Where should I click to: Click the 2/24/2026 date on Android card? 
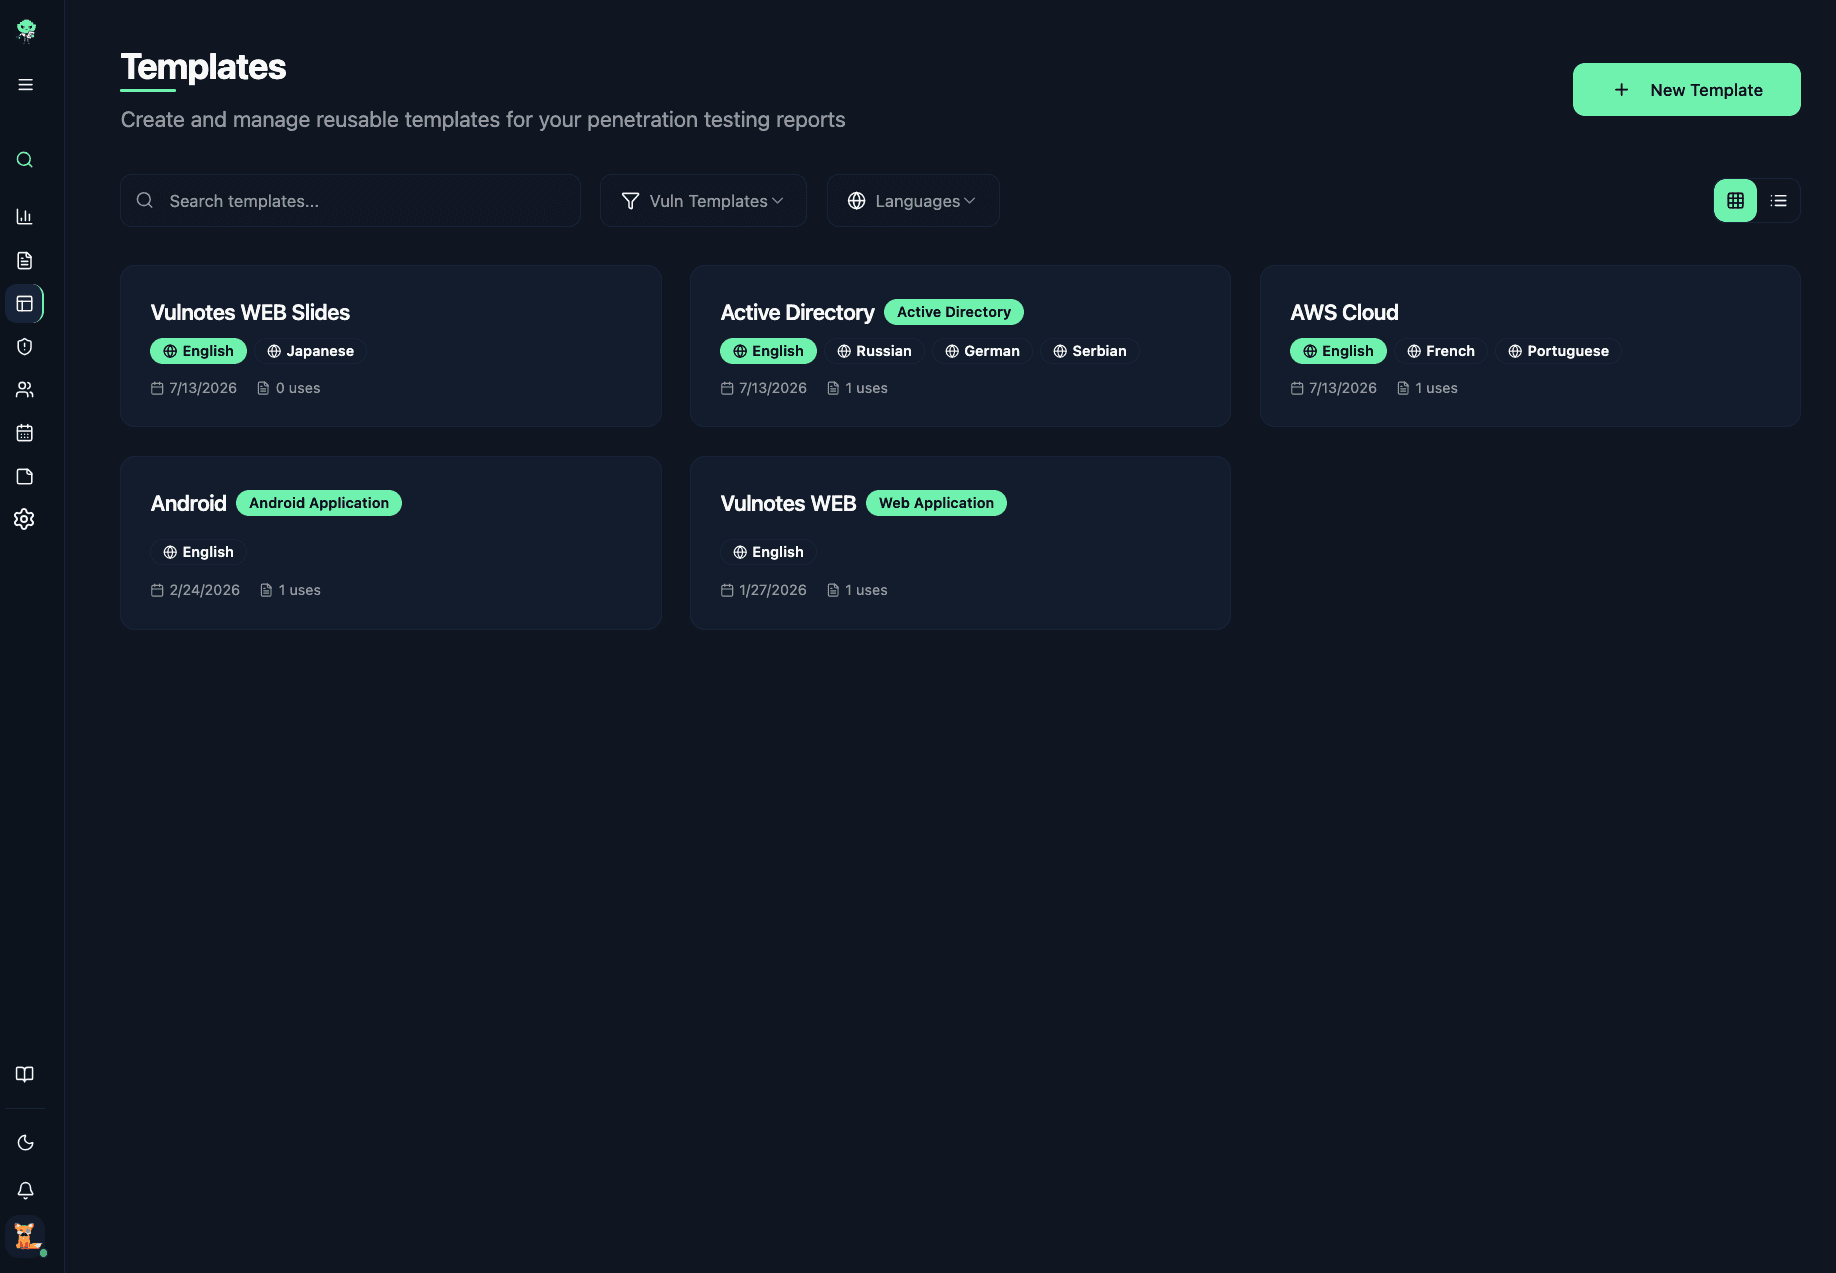(x=204, y=590)
